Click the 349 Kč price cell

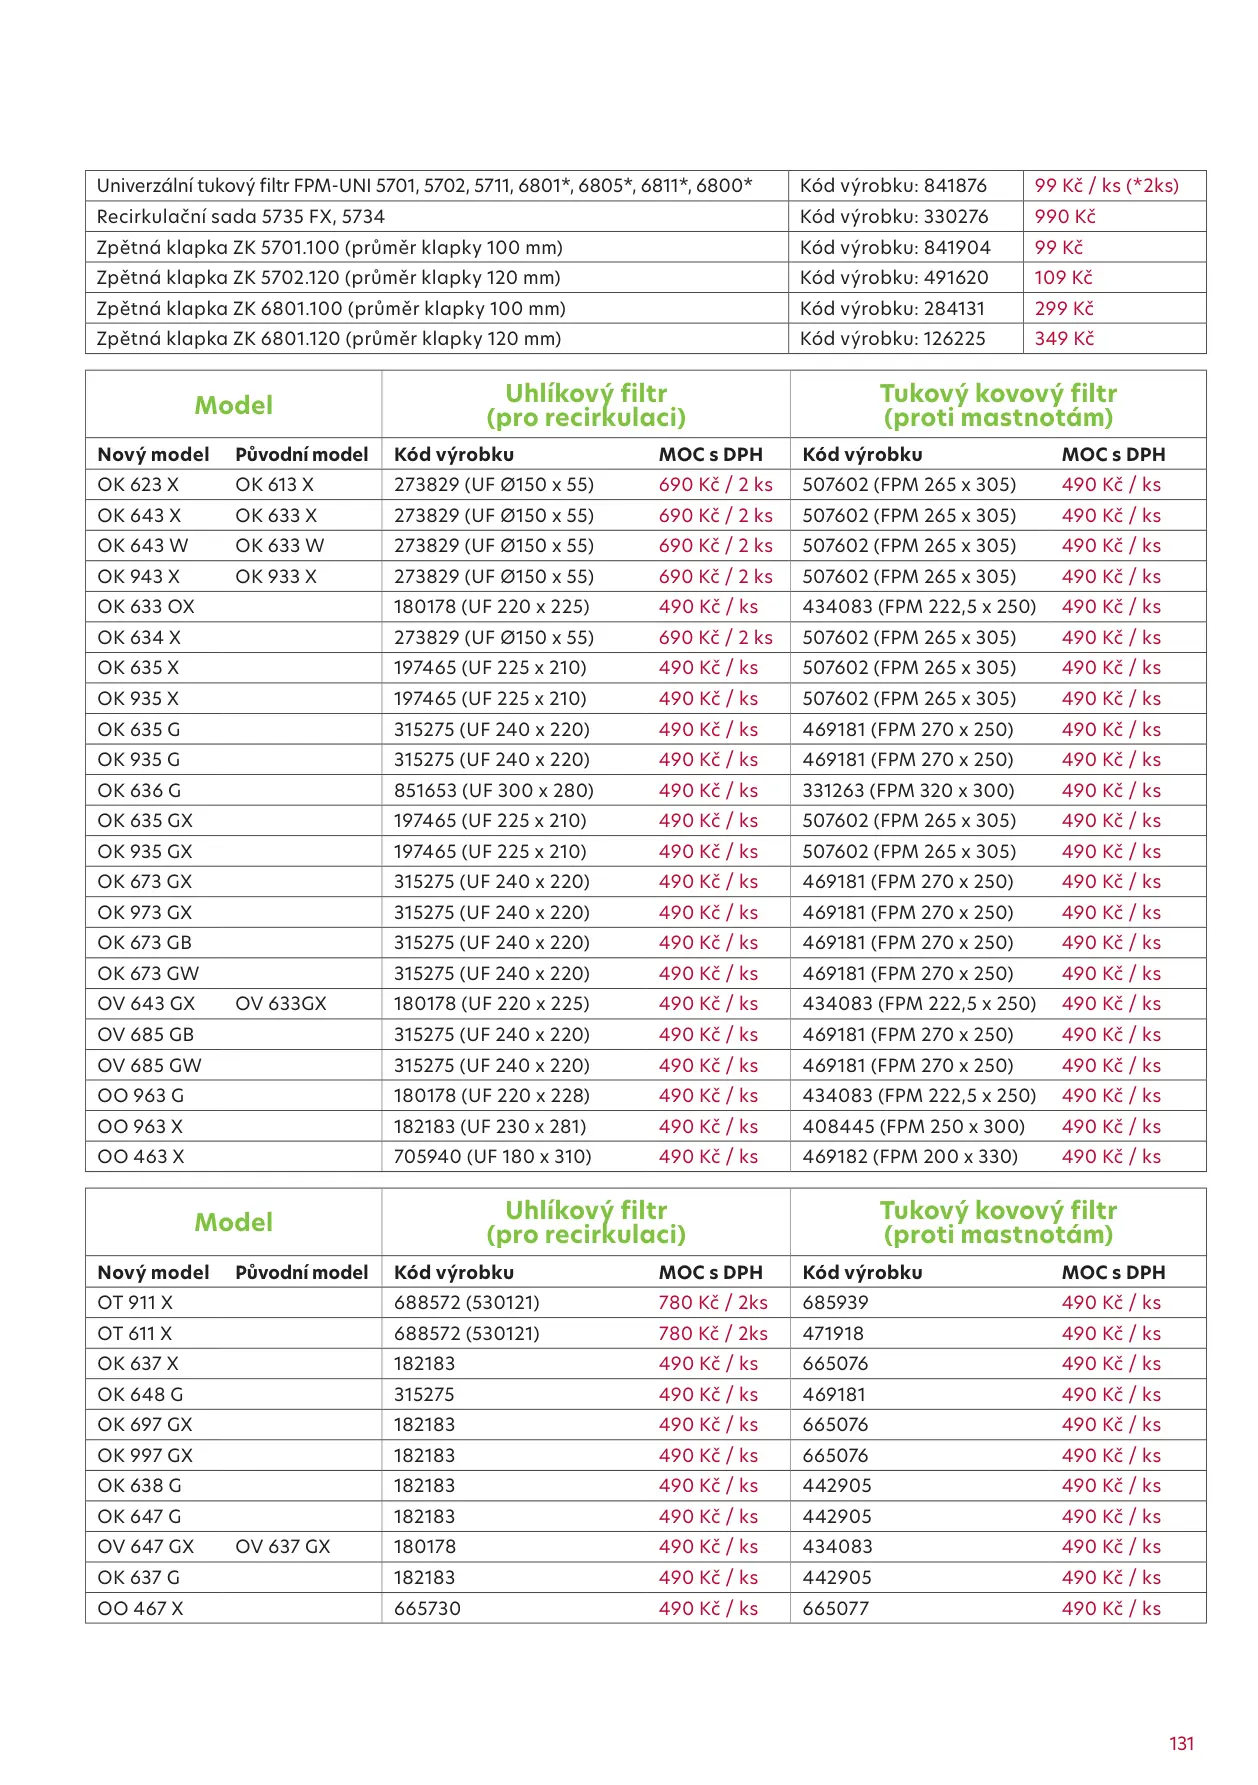tap(1064, 339)
